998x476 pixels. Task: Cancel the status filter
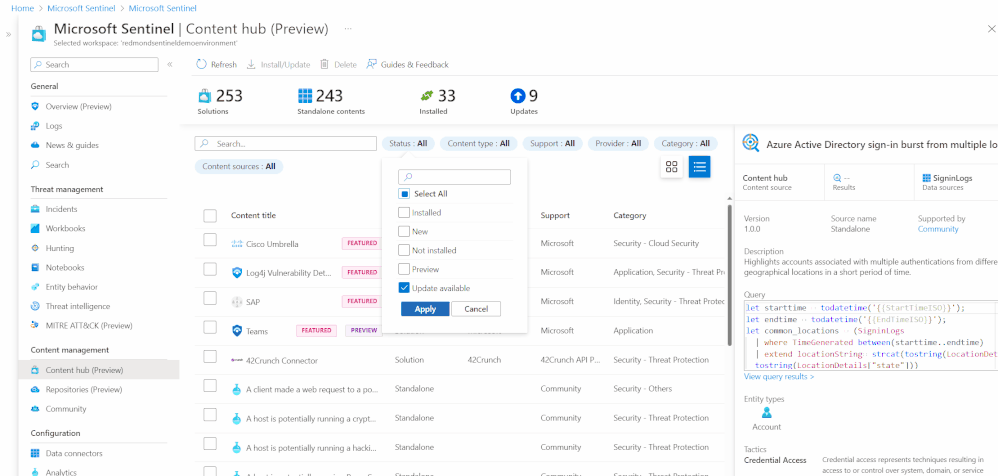click(x=476, y=309)
